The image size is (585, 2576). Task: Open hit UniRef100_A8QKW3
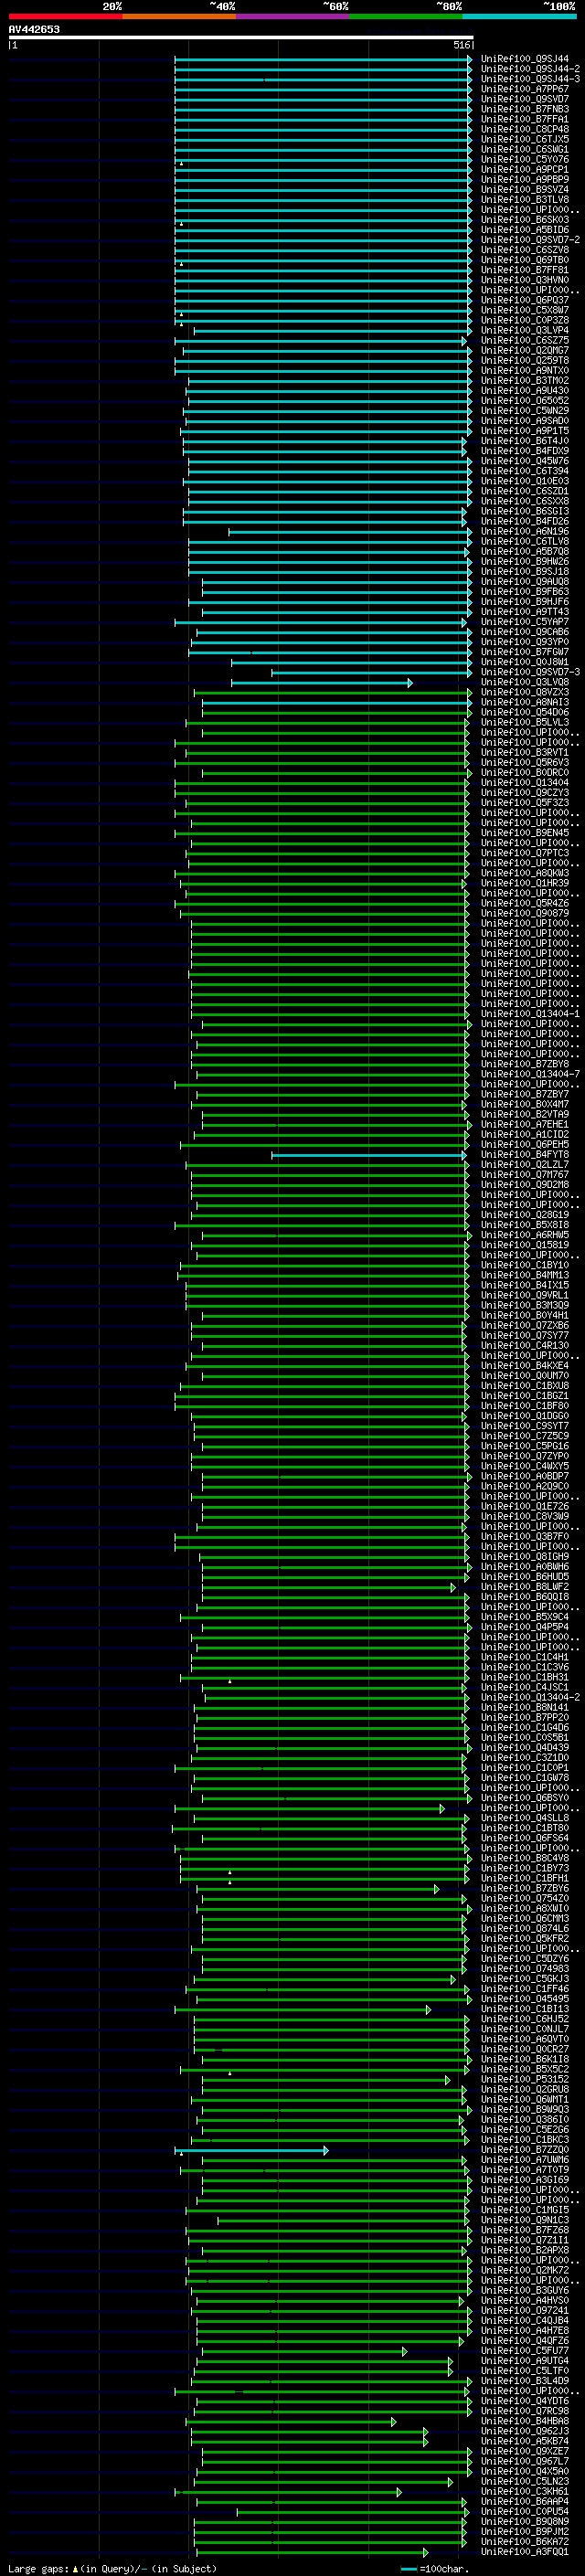(x=524, y=873)
